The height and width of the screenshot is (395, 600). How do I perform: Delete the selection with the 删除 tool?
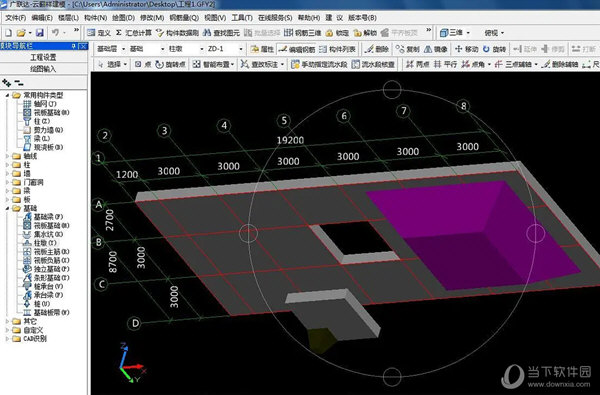tap(377, 49)
